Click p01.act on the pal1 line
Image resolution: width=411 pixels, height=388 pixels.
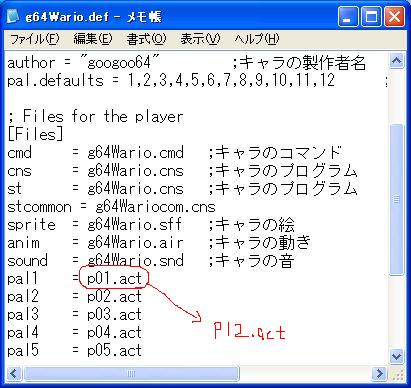pos(114,279)
